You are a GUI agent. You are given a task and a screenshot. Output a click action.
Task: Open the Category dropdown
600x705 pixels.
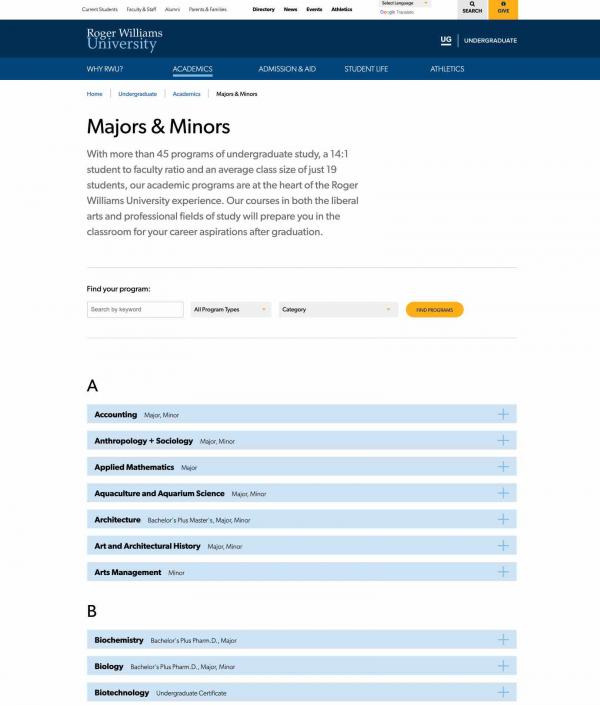(x=338, y=309)
